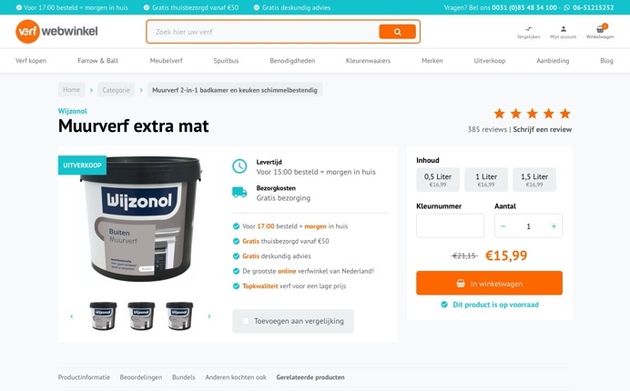
Task: Decrease quantity with minus button
Action: click(x=503, y=226)
